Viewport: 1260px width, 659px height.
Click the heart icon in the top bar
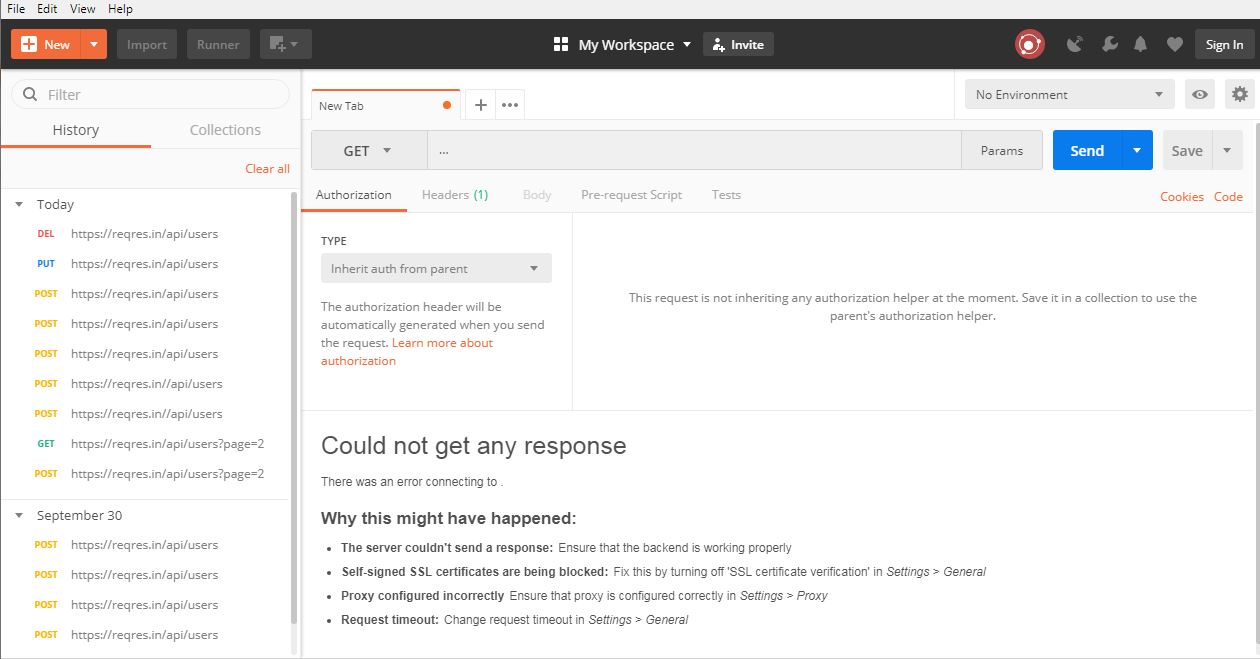1174,44
